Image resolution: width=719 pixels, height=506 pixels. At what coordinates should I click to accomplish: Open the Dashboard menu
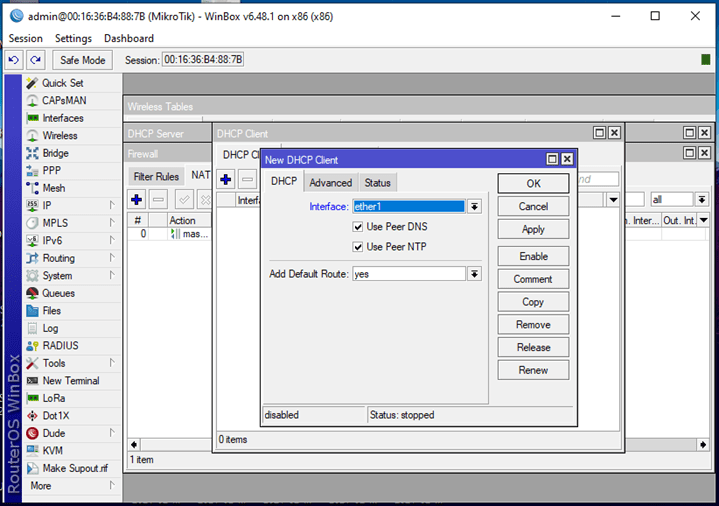pyautogui.click(x=129, y=39)
